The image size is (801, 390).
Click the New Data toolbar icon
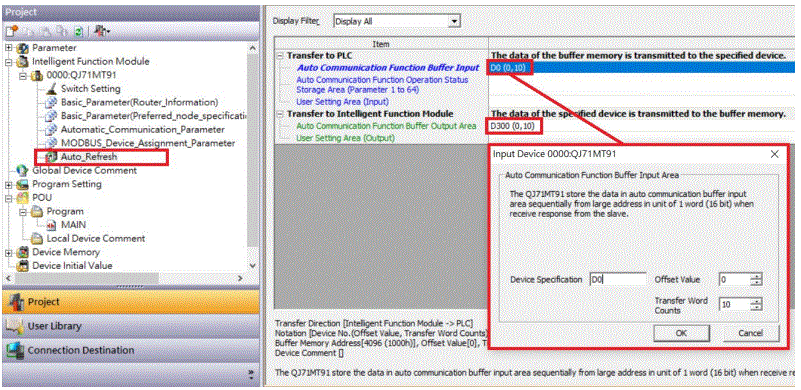[x=12, y=32]
